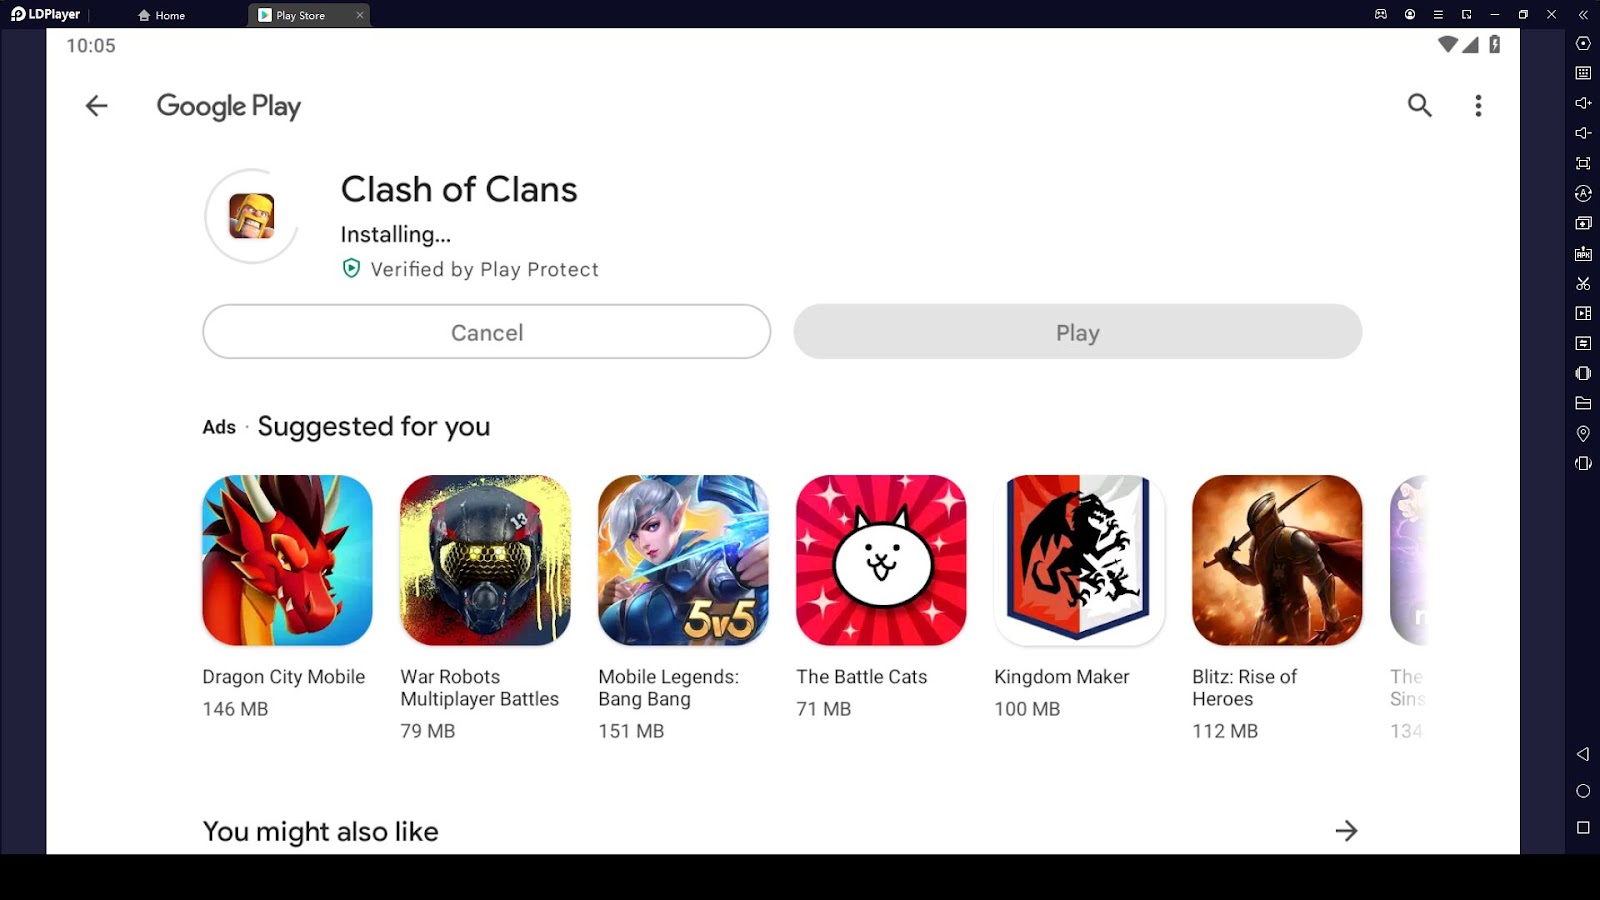Click the LDPlayer volume up icon
The image size is (1600, 900).
click(1583, 103)
